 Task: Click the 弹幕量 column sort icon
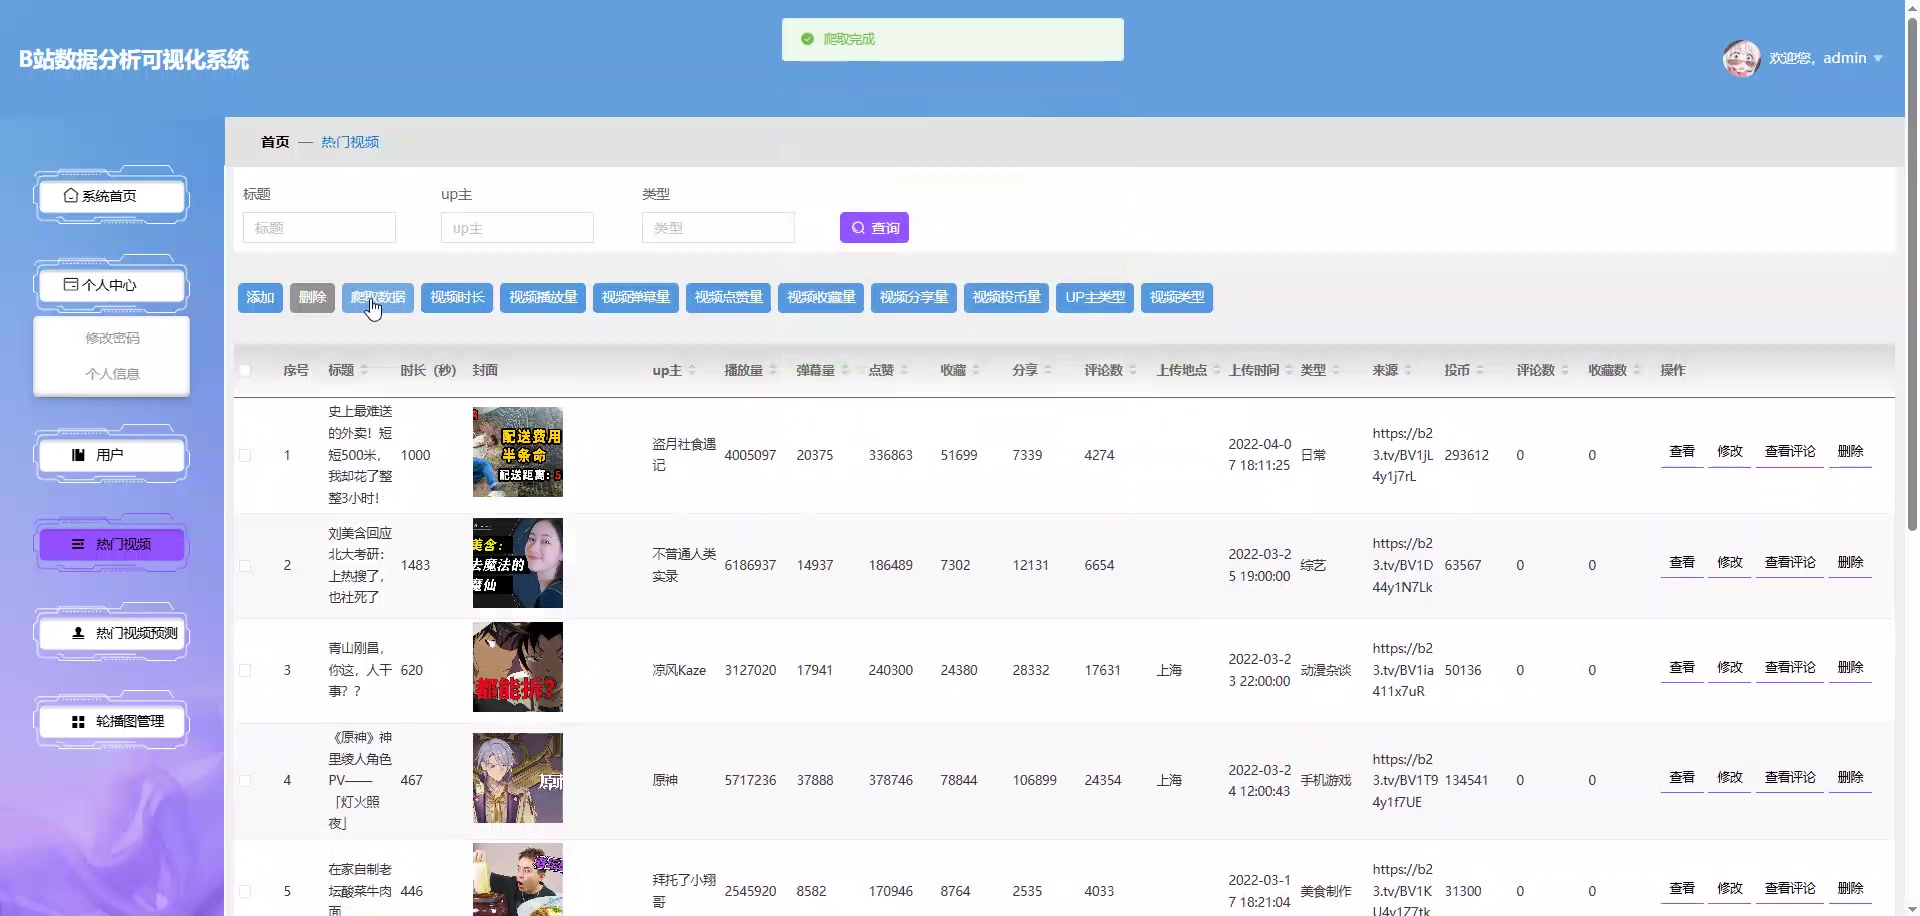[845, 370]
